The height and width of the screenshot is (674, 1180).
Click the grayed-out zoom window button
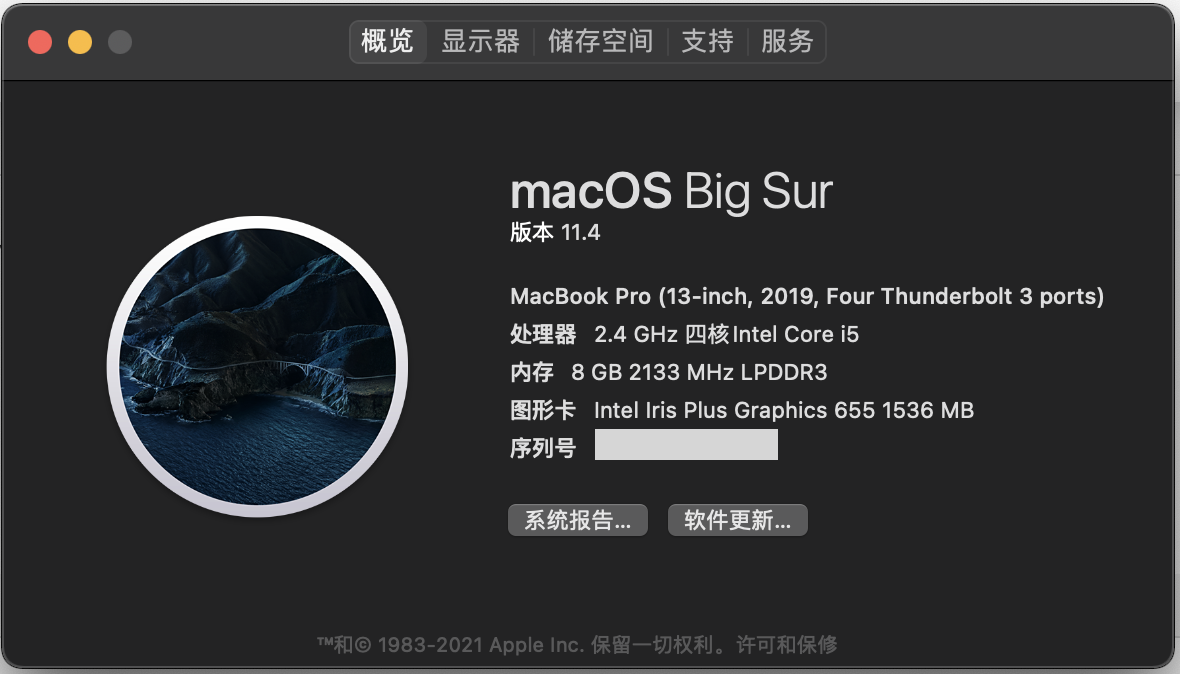tap(120, 41)
